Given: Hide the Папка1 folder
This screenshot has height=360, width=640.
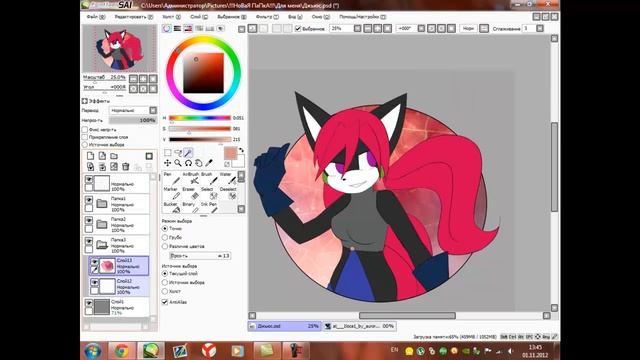Looking at the screenshot, I should tap(89, 200).
